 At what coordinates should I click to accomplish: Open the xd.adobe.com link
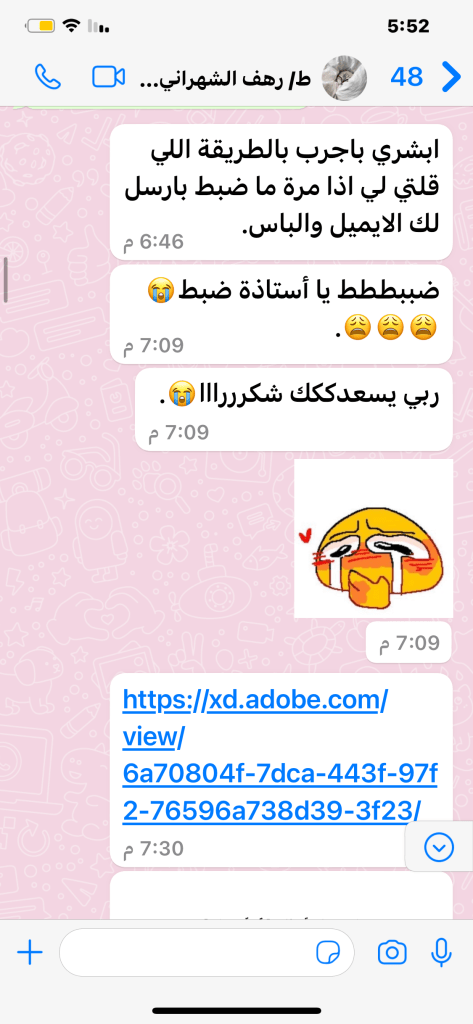[280, 755]
